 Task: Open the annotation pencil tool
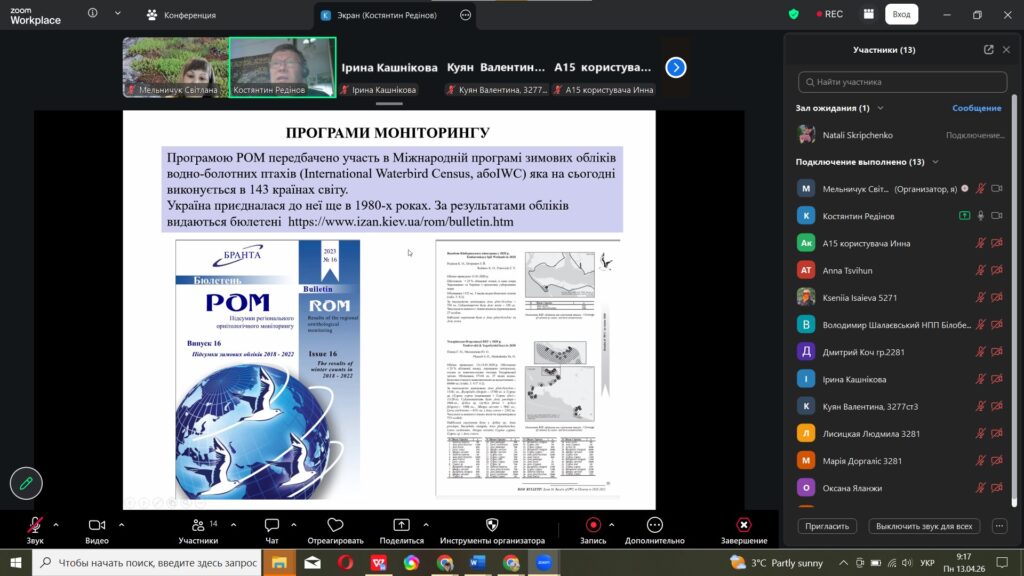(26, 483)
